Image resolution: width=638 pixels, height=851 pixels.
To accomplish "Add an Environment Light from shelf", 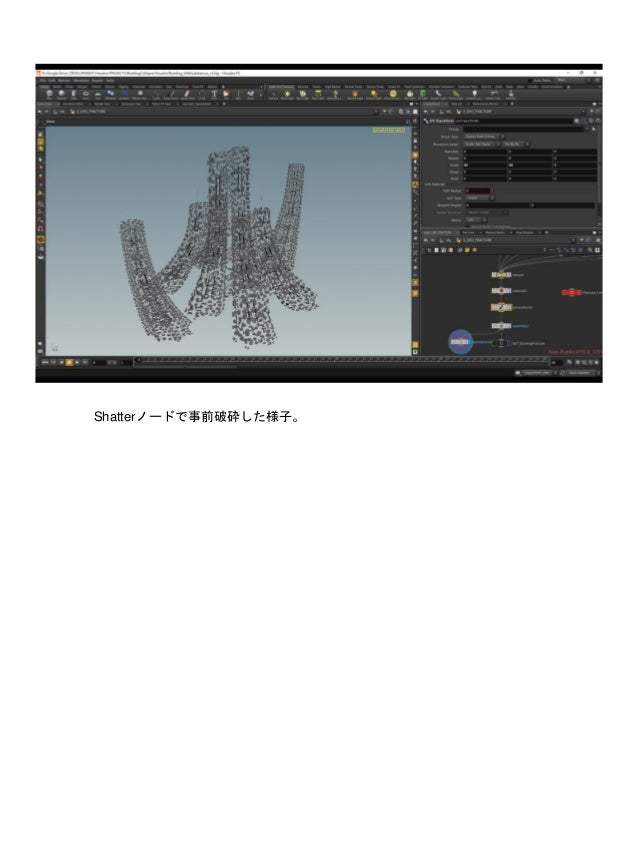I will [x=393, y=94].
